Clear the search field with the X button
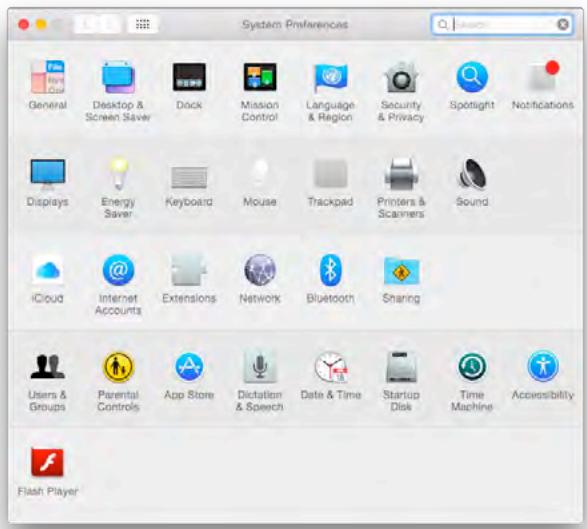The image size is (587, 529). (x=563, y=25)
